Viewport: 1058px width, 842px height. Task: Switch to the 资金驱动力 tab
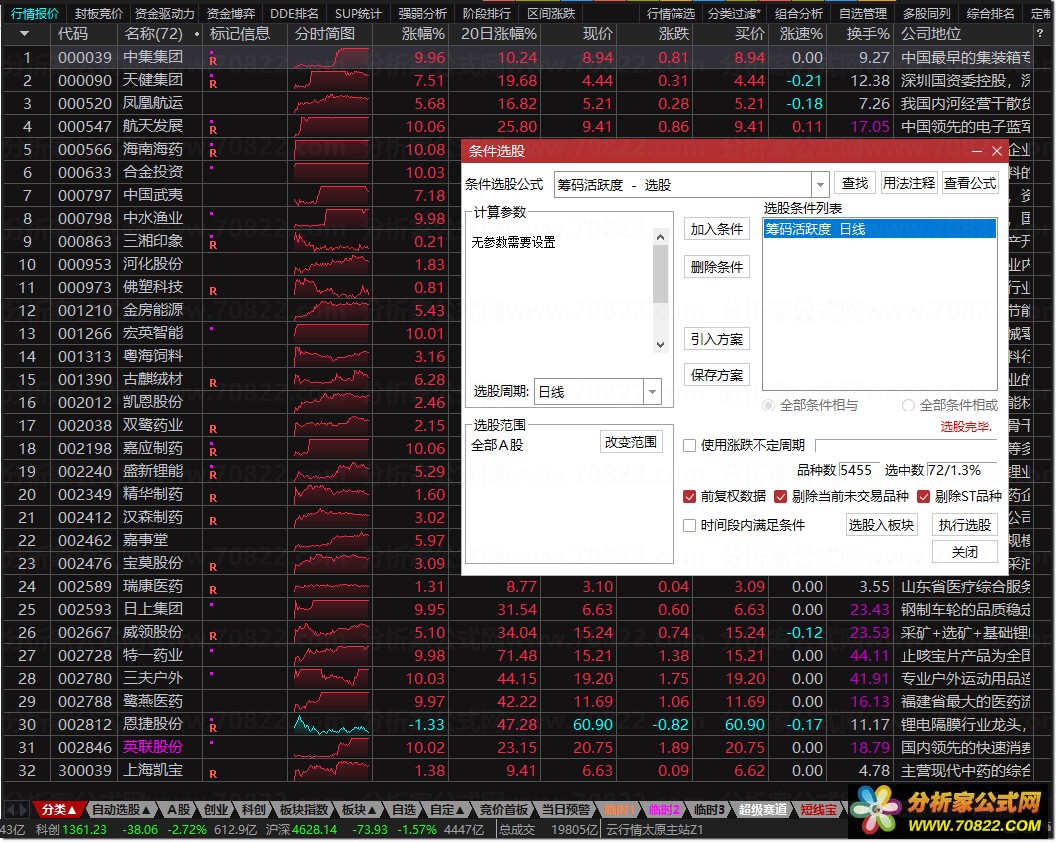[x=165, y=13]
